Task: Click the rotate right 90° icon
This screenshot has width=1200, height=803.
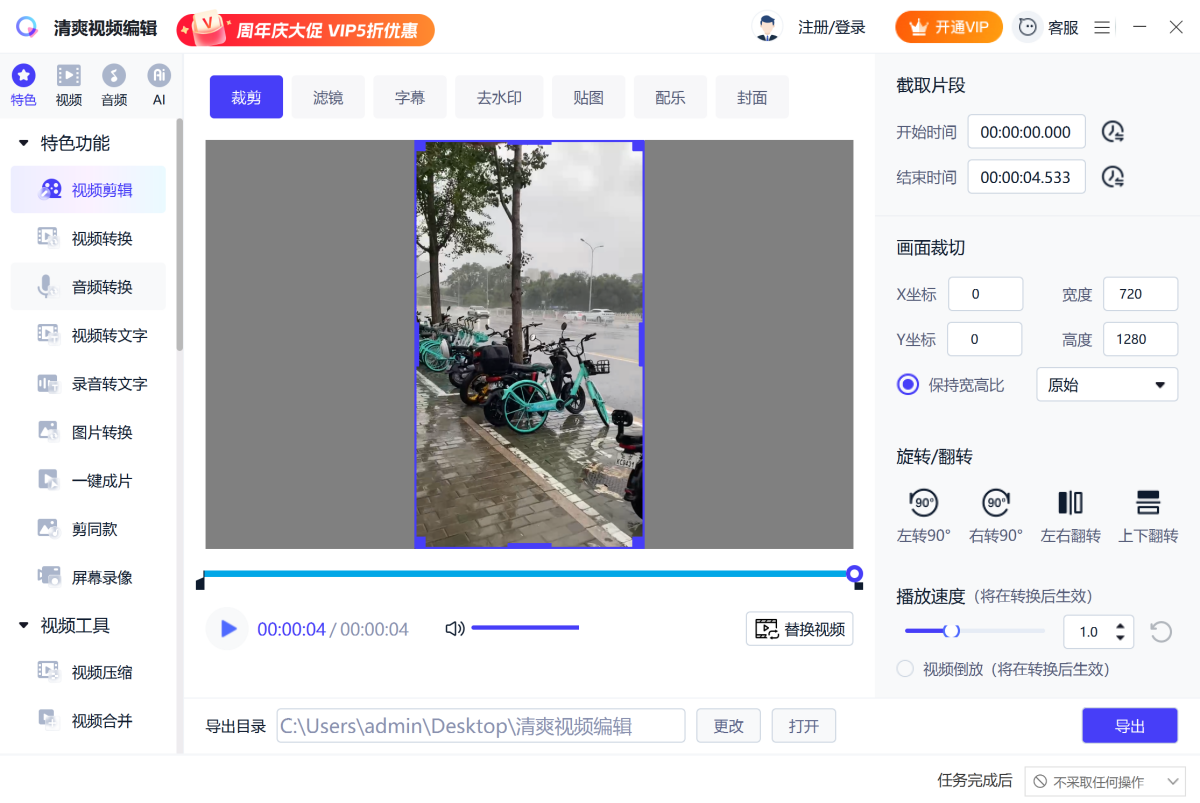Action: coord(996,503)
